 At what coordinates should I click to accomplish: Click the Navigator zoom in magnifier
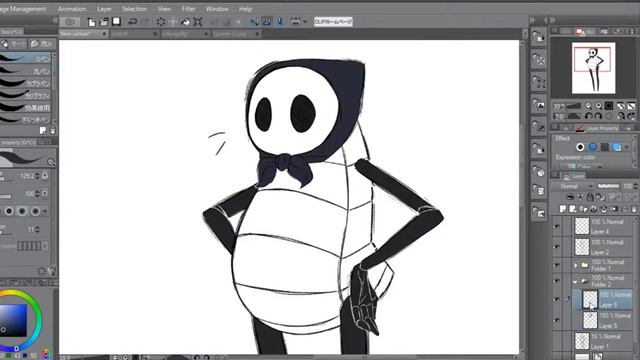click(598, 106)
